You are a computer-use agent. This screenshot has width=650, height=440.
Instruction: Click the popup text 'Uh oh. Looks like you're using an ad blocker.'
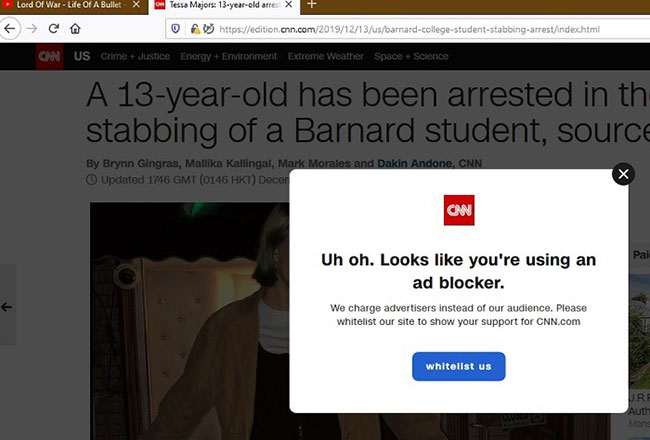458,271
